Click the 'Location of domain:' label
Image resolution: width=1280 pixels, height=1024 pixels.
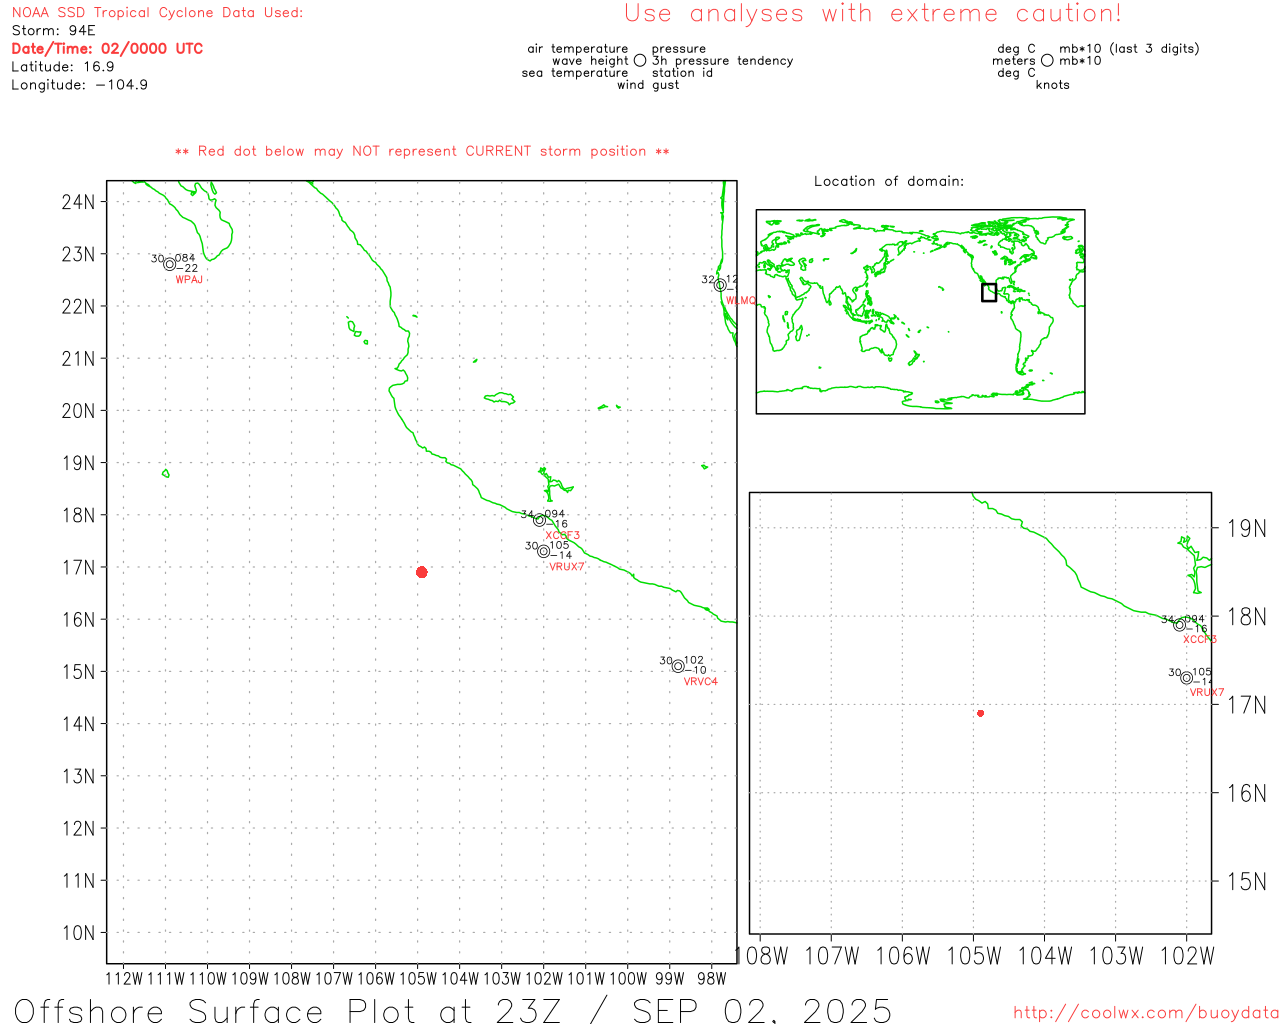pyautogui.click(x=889, y=181)
